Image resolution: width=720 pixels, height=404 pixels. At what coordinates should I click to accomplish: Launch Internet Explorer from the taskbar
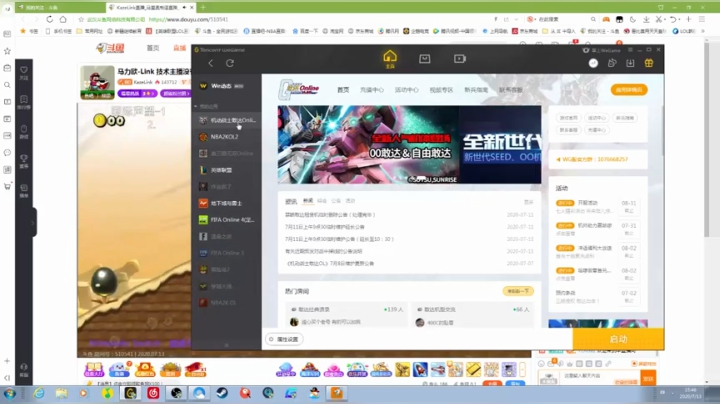click(39, 393)
